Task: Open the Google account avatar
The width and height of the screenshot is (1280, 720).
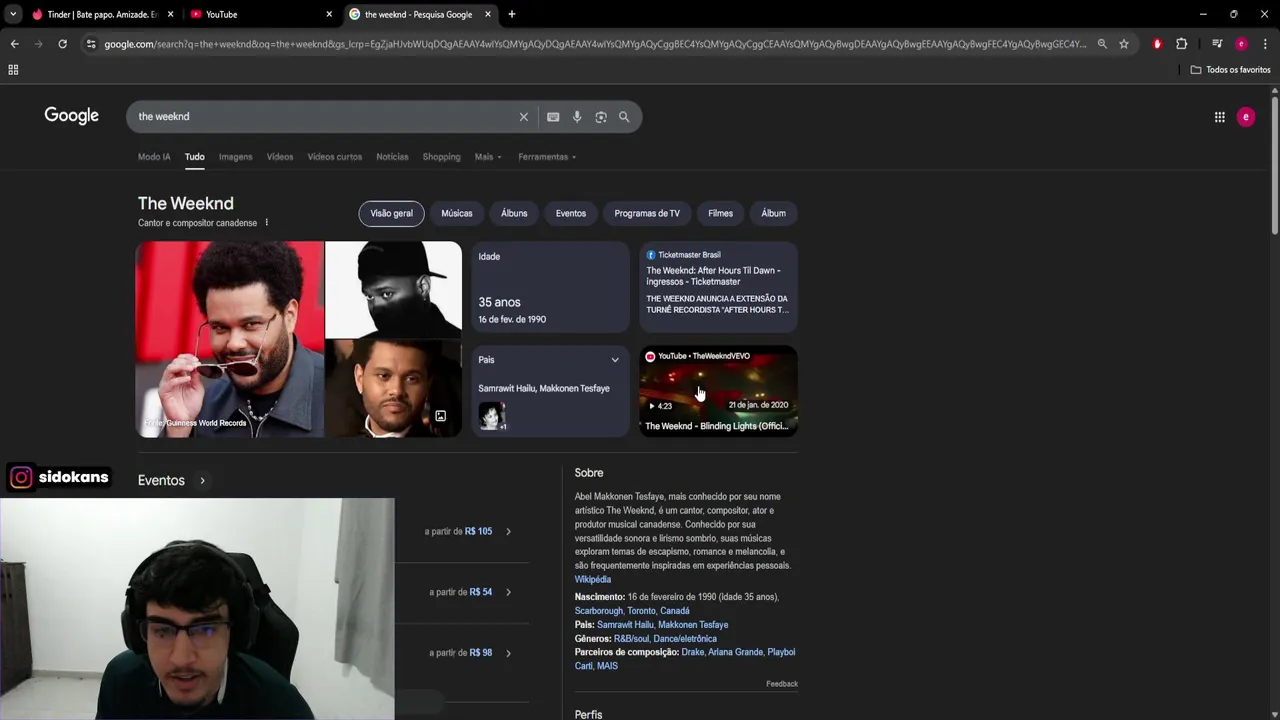Action: tap(1246, 117)
